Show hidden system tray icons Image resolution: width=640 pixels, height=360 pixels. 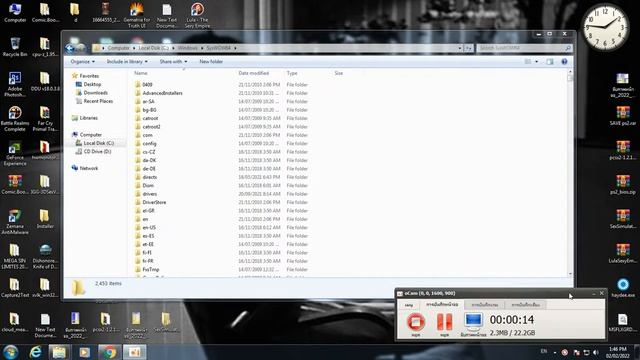555,352
